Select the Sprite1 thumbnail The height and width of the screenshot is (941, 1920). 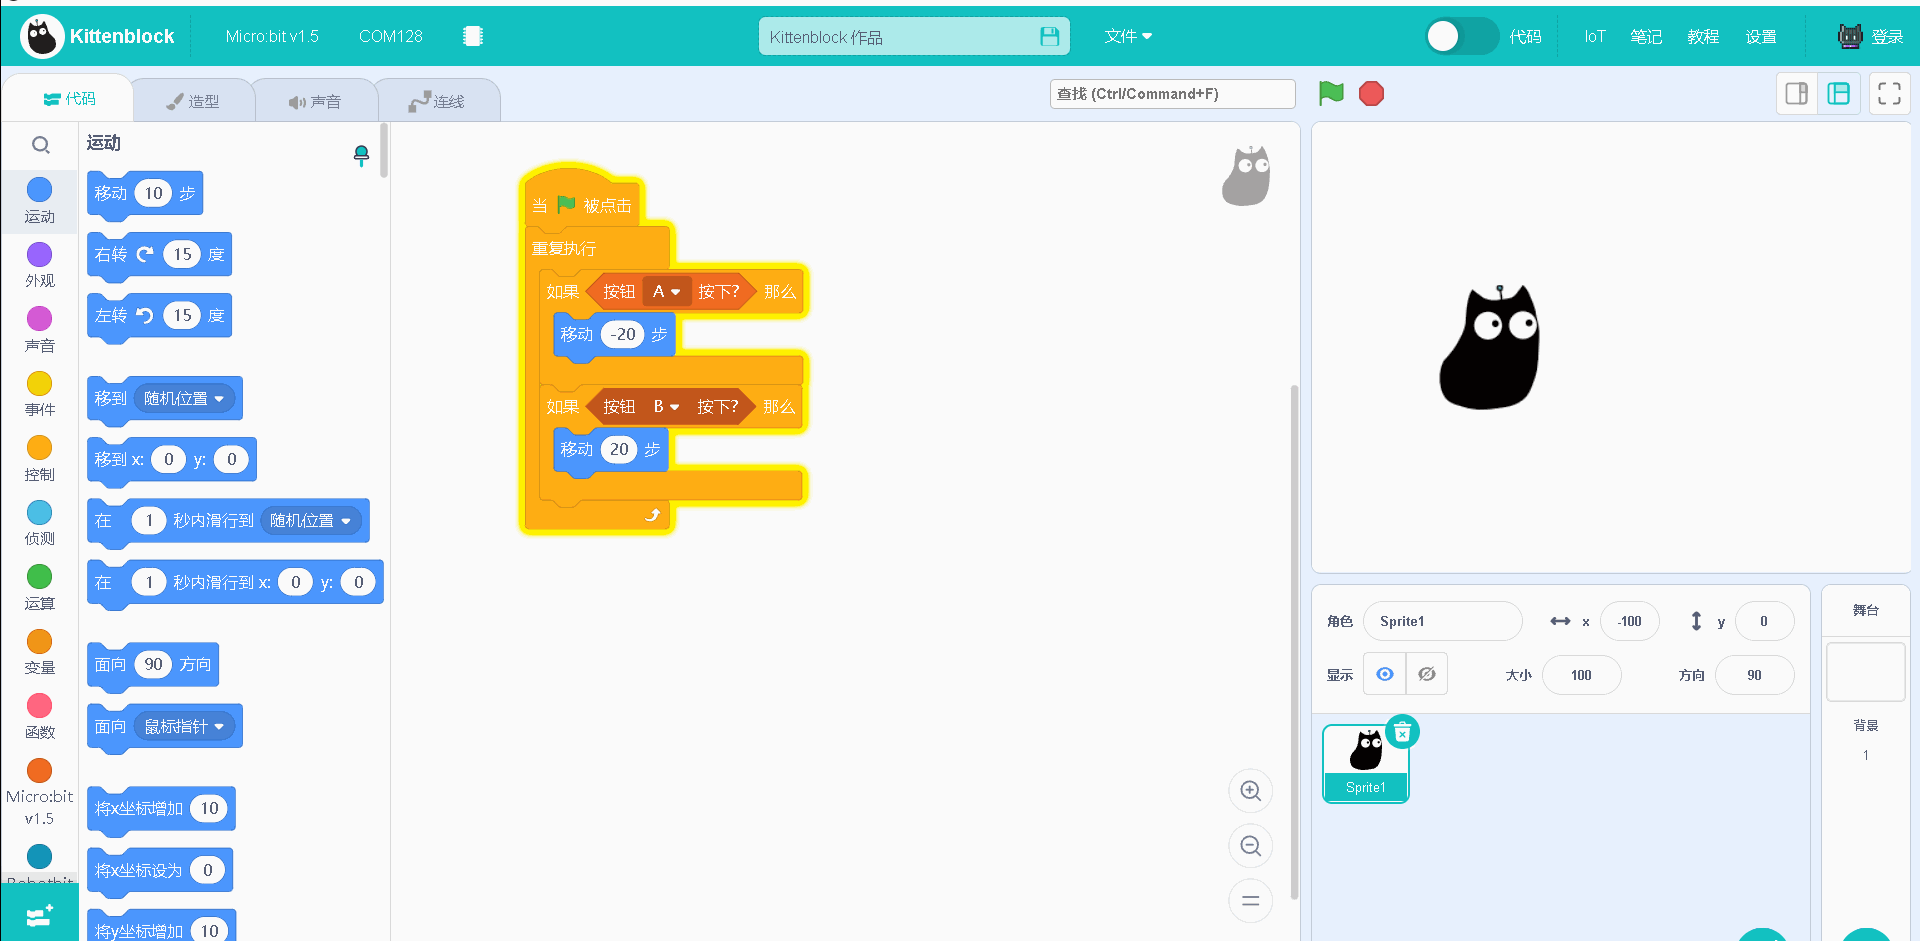1366,764
